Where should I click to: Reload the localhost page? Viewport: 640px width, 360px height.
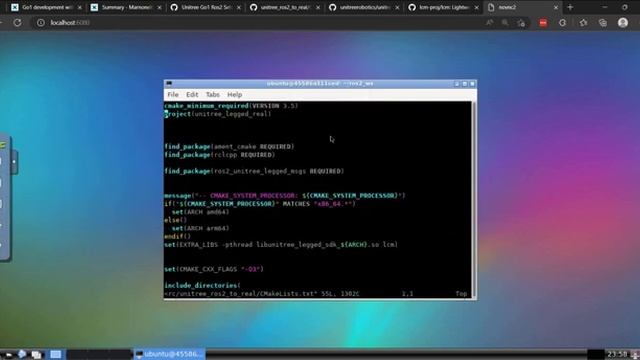click(x=17, y=22)
